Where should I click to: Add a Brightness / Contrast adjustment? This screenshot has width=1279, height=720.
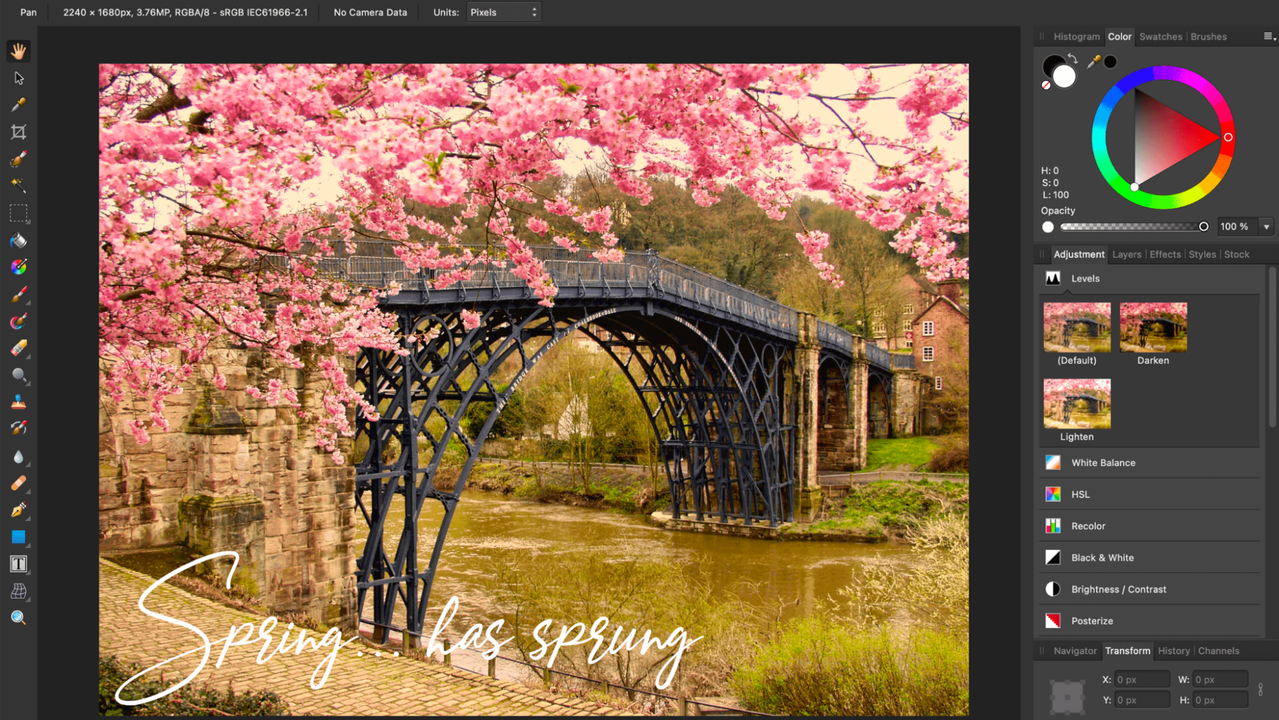click(1118, 589)
